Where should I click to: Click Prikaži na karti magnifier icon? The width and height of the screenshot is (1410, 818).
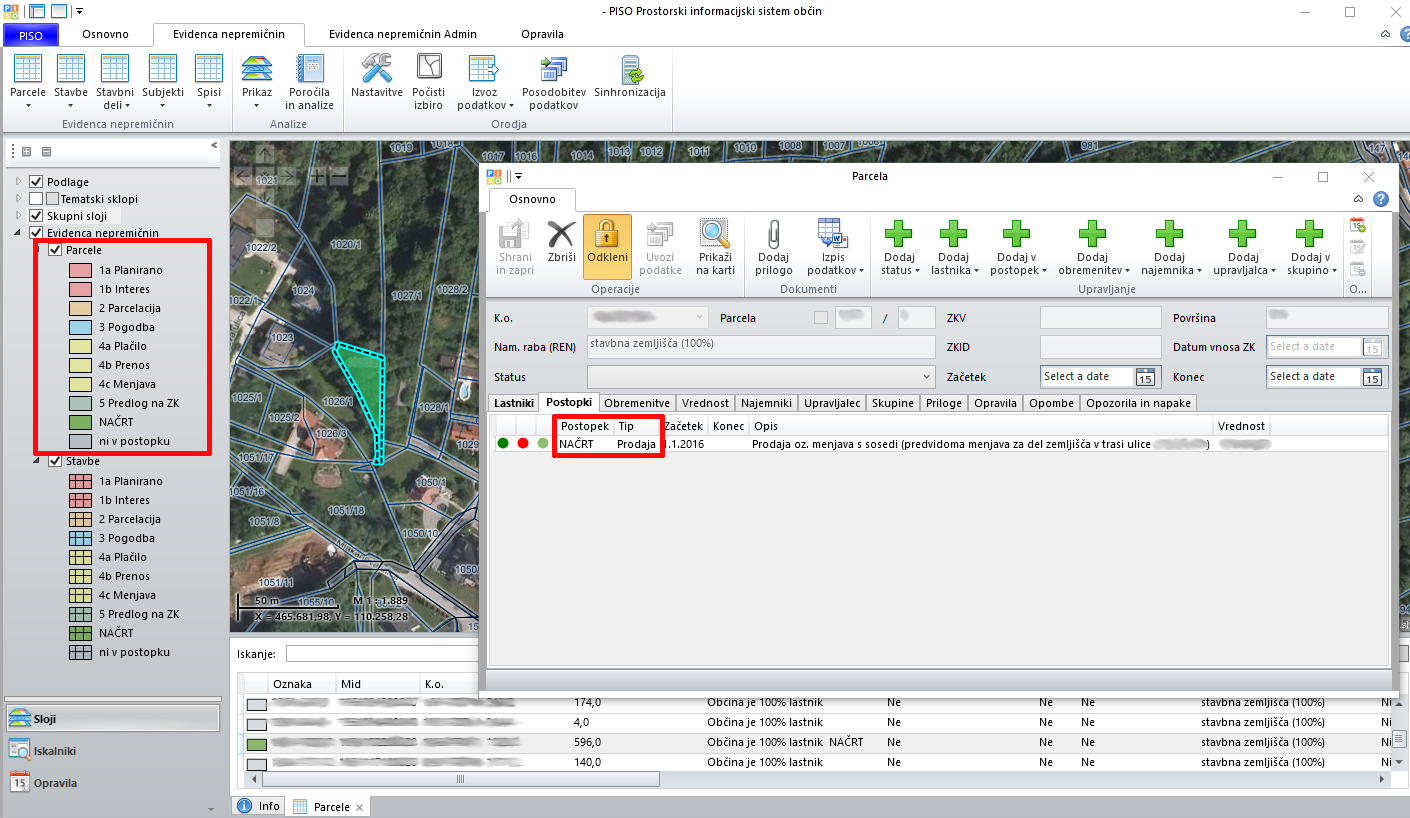[715, 236]
